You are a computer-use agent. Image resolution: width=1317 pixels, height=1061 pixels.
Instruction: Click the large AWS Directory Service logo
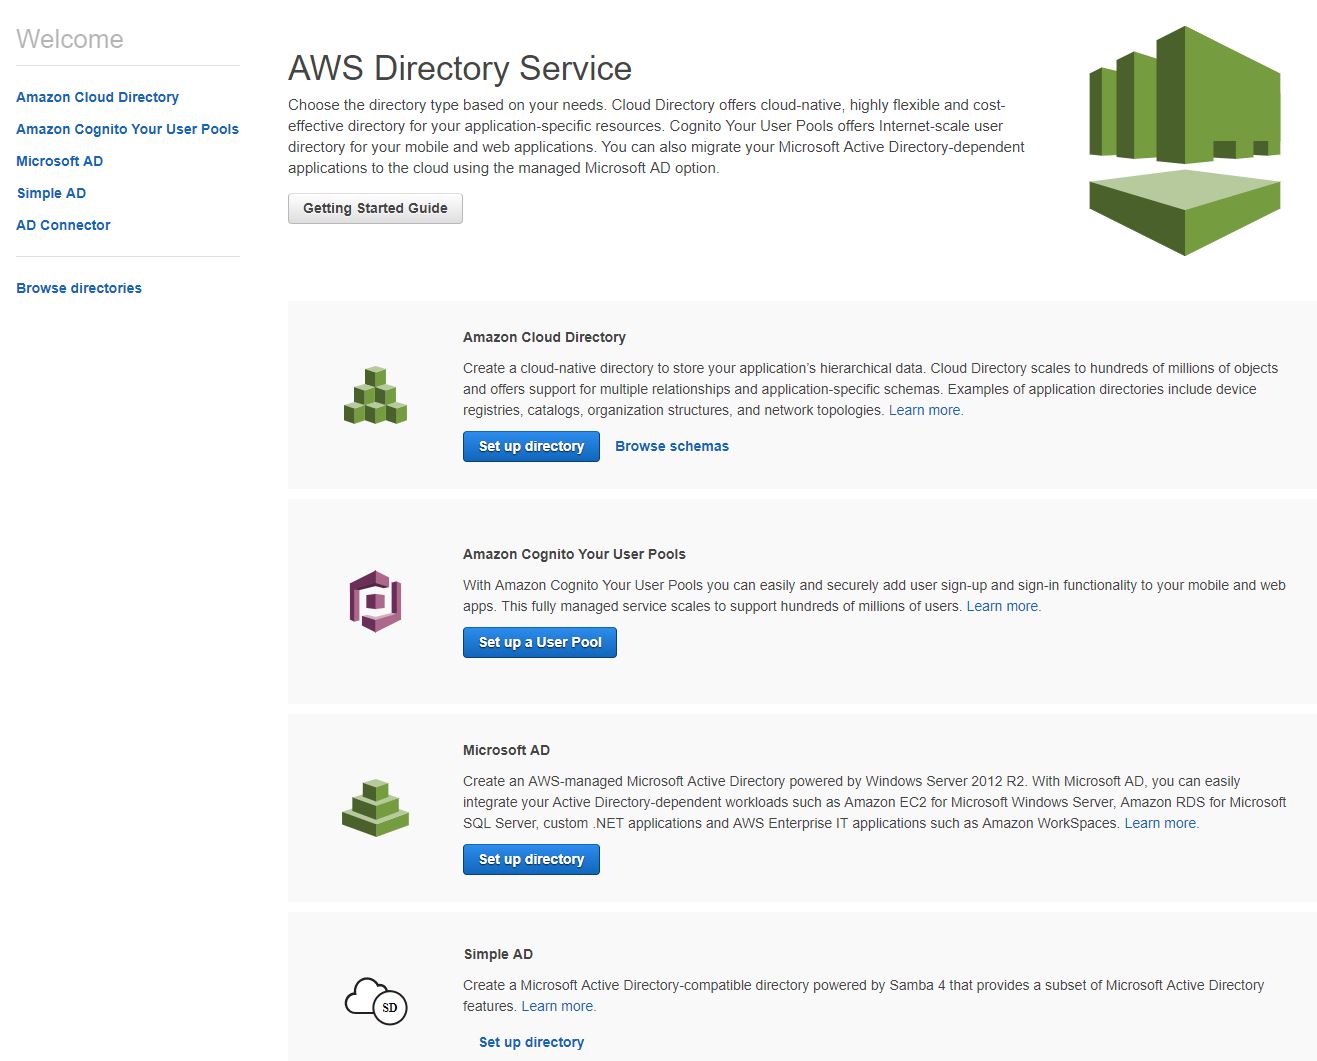click(x=1184, y=141)
